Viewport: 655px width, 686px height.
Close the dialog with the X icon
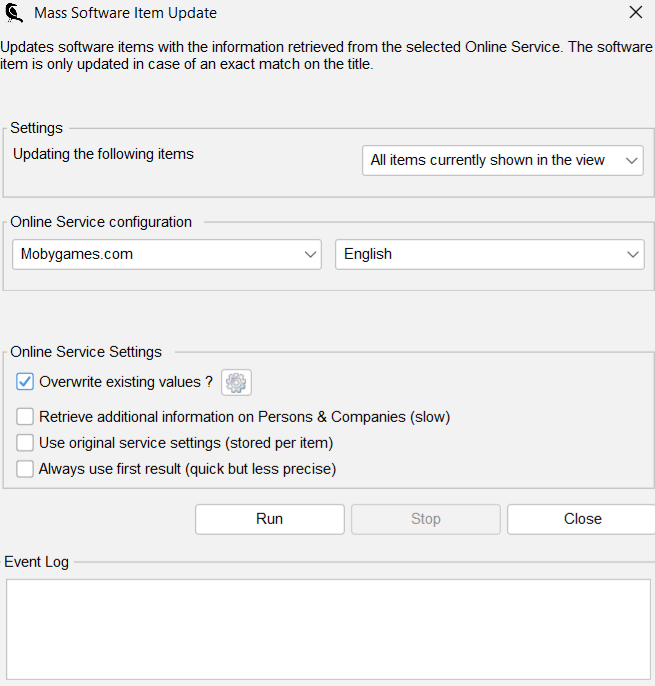[636, 12]
